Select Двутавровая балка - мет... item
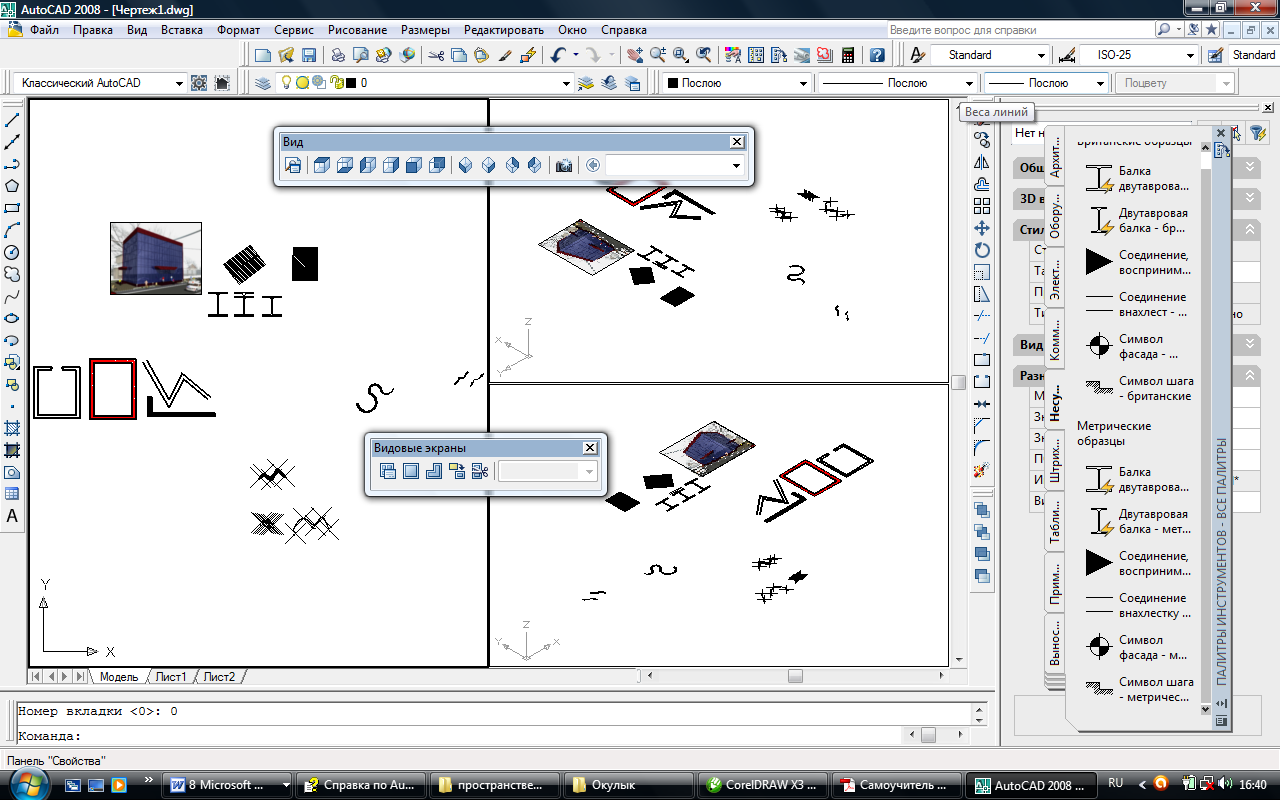The width and height of the screenshot is (1280, 800). (1140, 521)
